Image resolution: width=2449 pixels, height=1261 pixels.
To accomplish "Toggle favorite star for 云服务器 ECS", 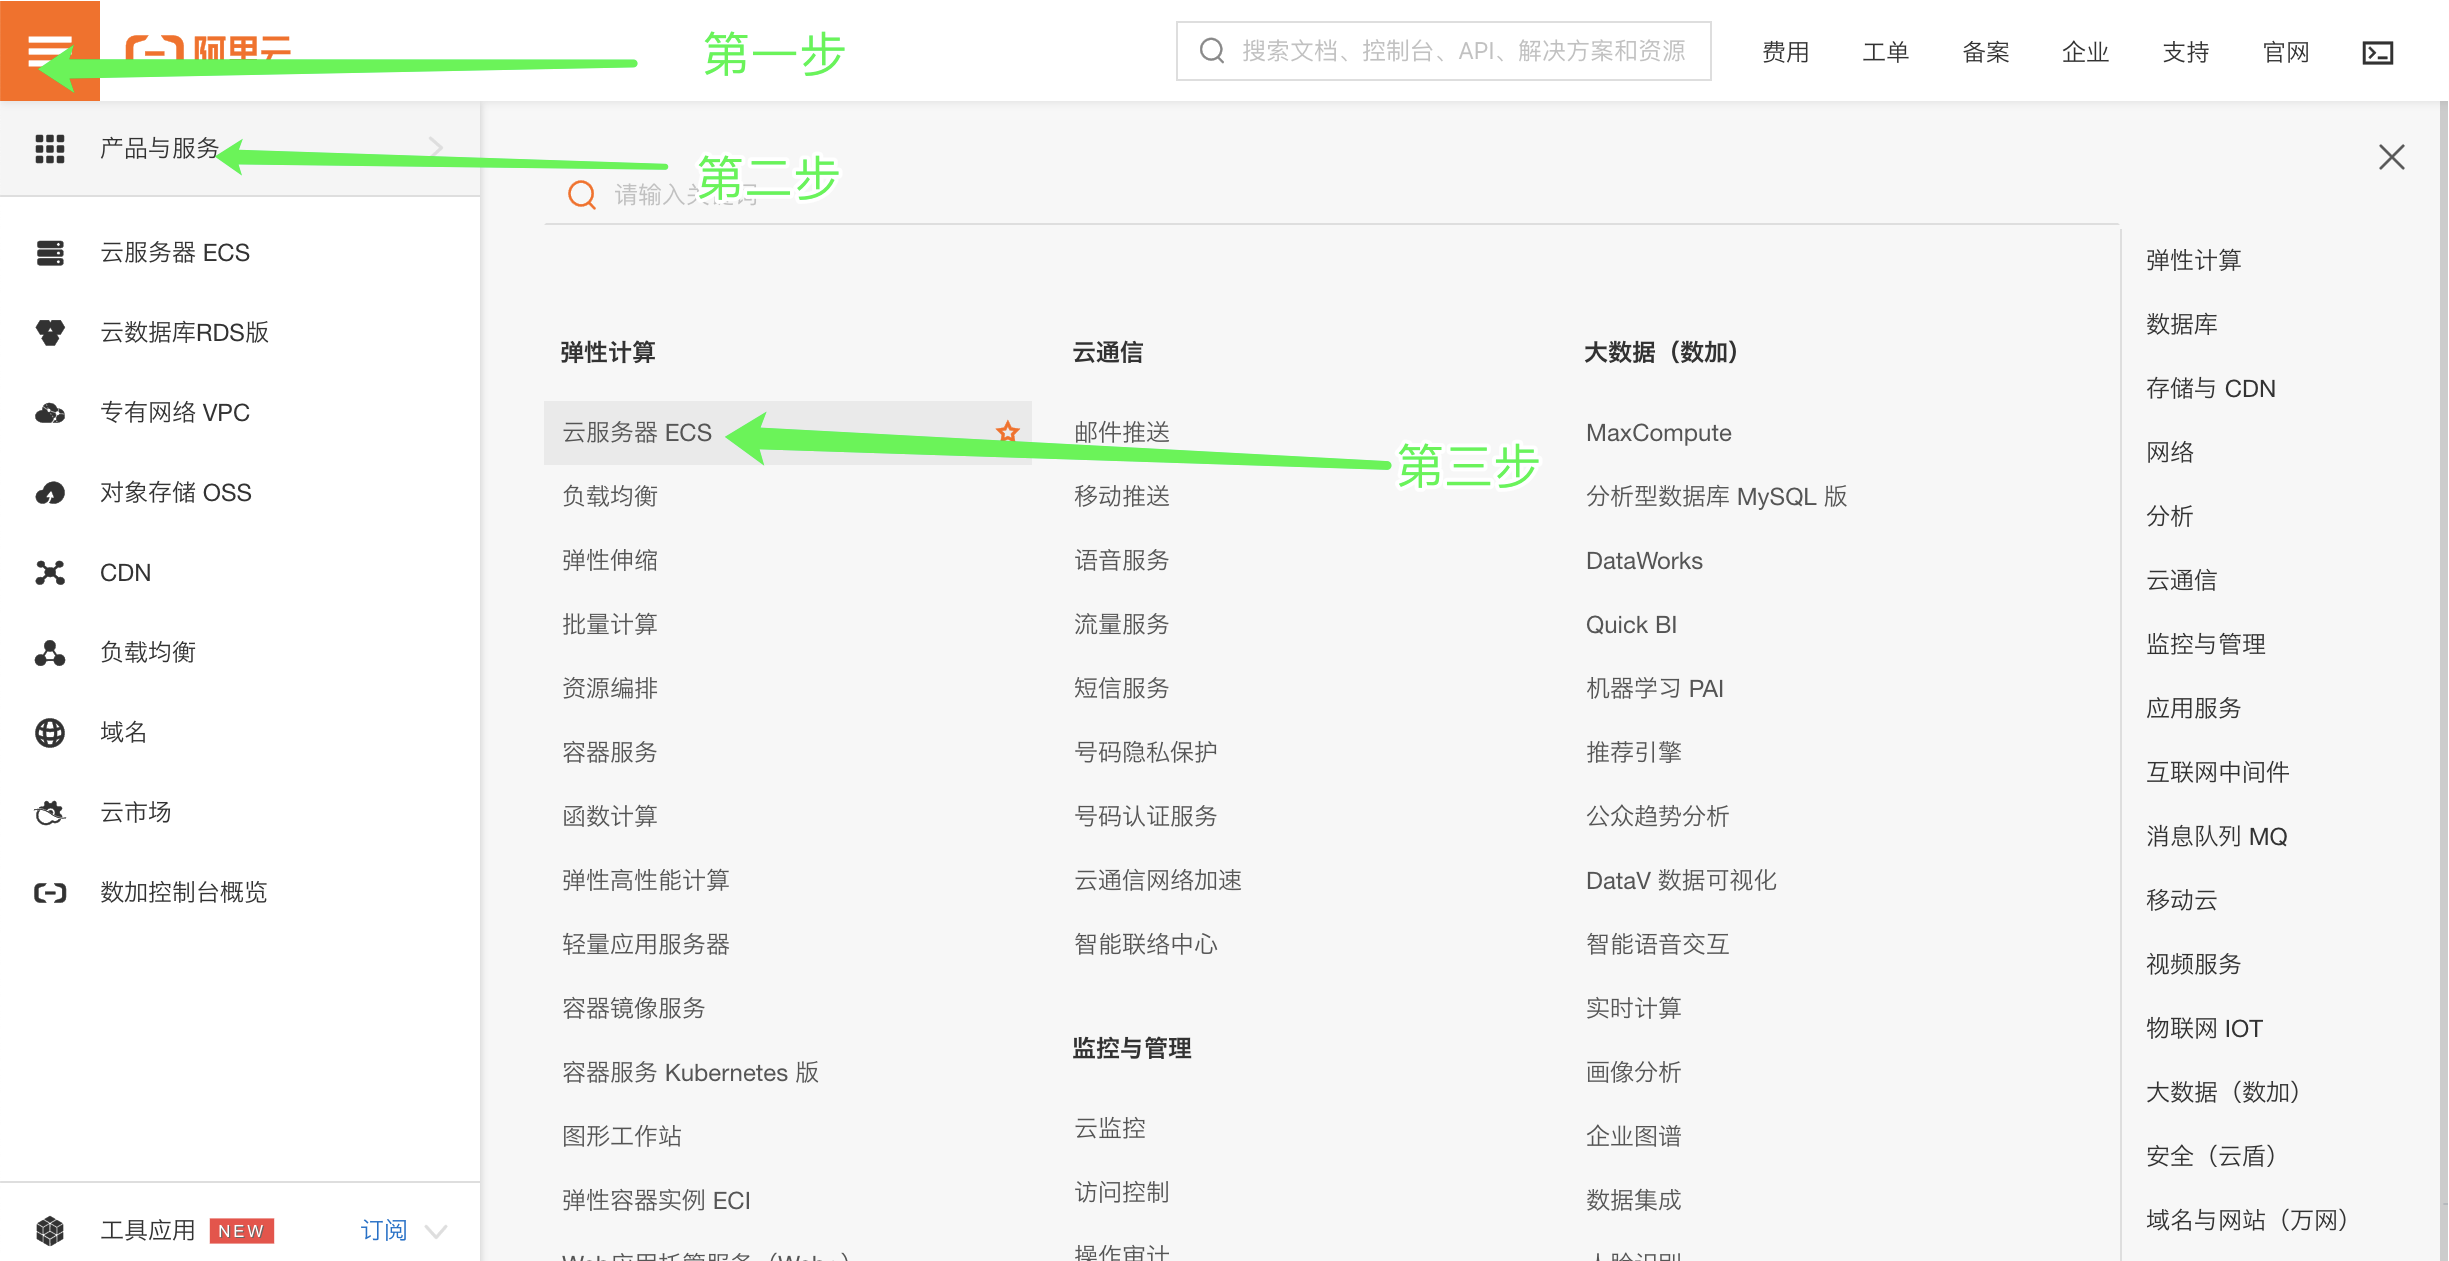I will [1008, 432].
